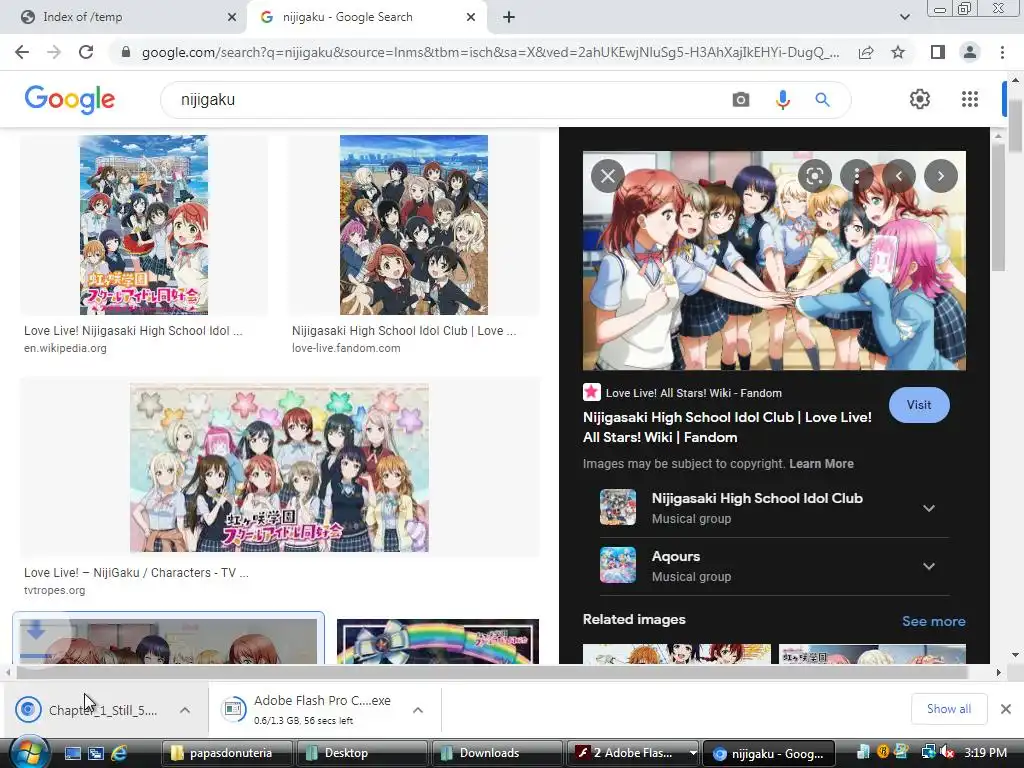Close the image preview panel

point(608,176)
